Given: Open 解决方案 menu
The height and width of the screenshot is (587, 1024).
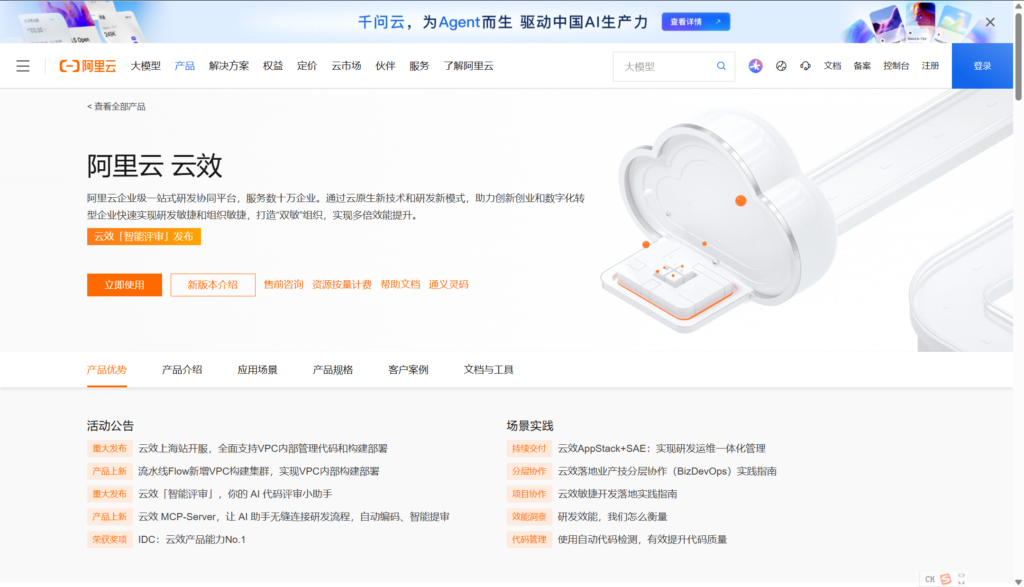Looking at the screenshot, I should coord(229,66).
